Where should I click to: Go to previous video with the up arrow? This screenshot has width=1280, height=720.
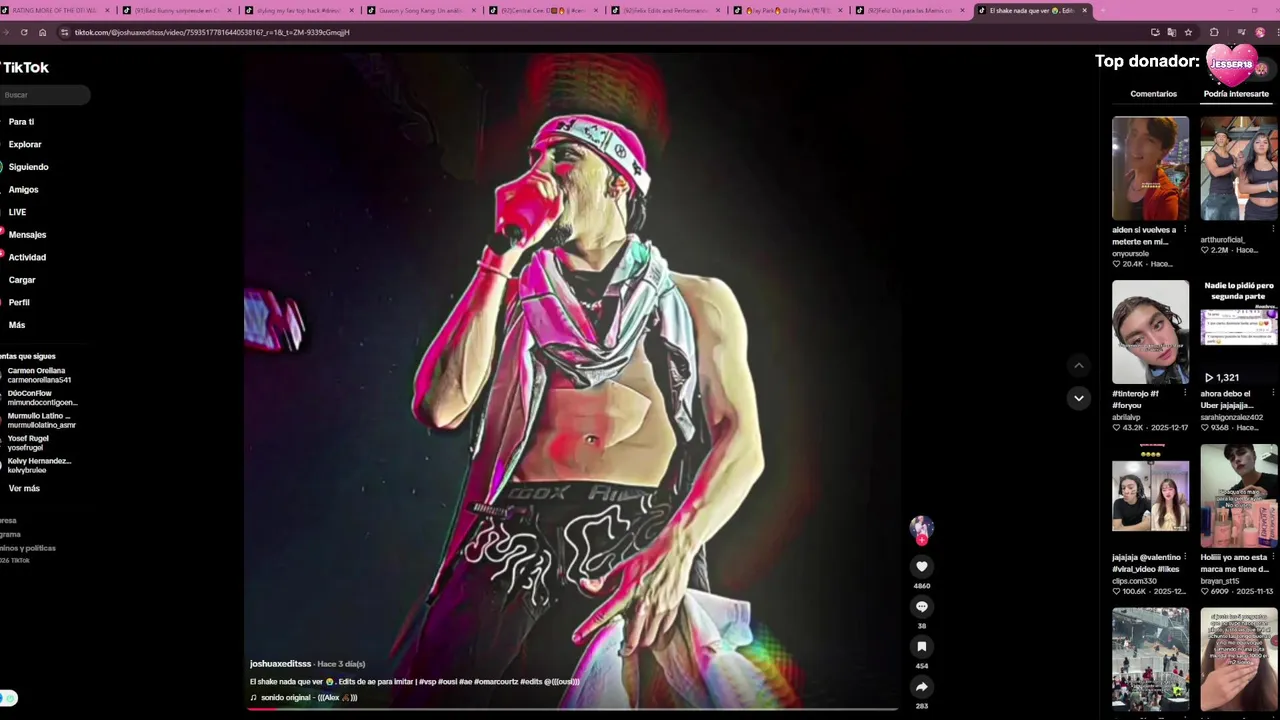[1078, 366]
